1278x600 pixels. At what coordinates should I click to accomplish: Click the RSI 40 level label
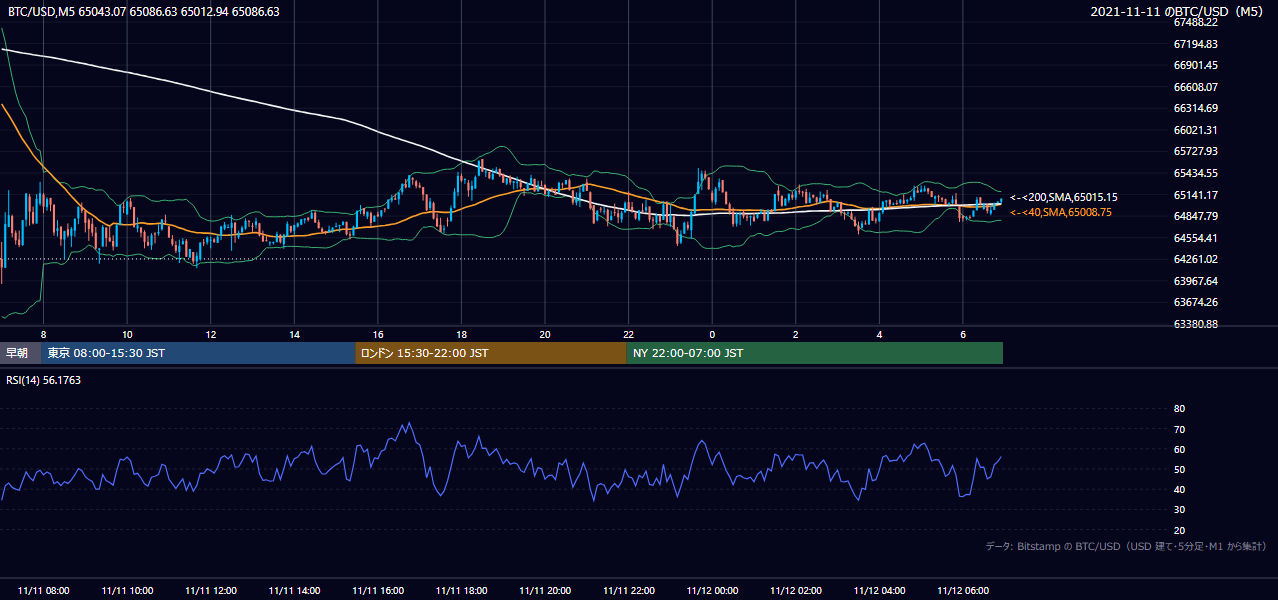click(x=1179, y=489)
